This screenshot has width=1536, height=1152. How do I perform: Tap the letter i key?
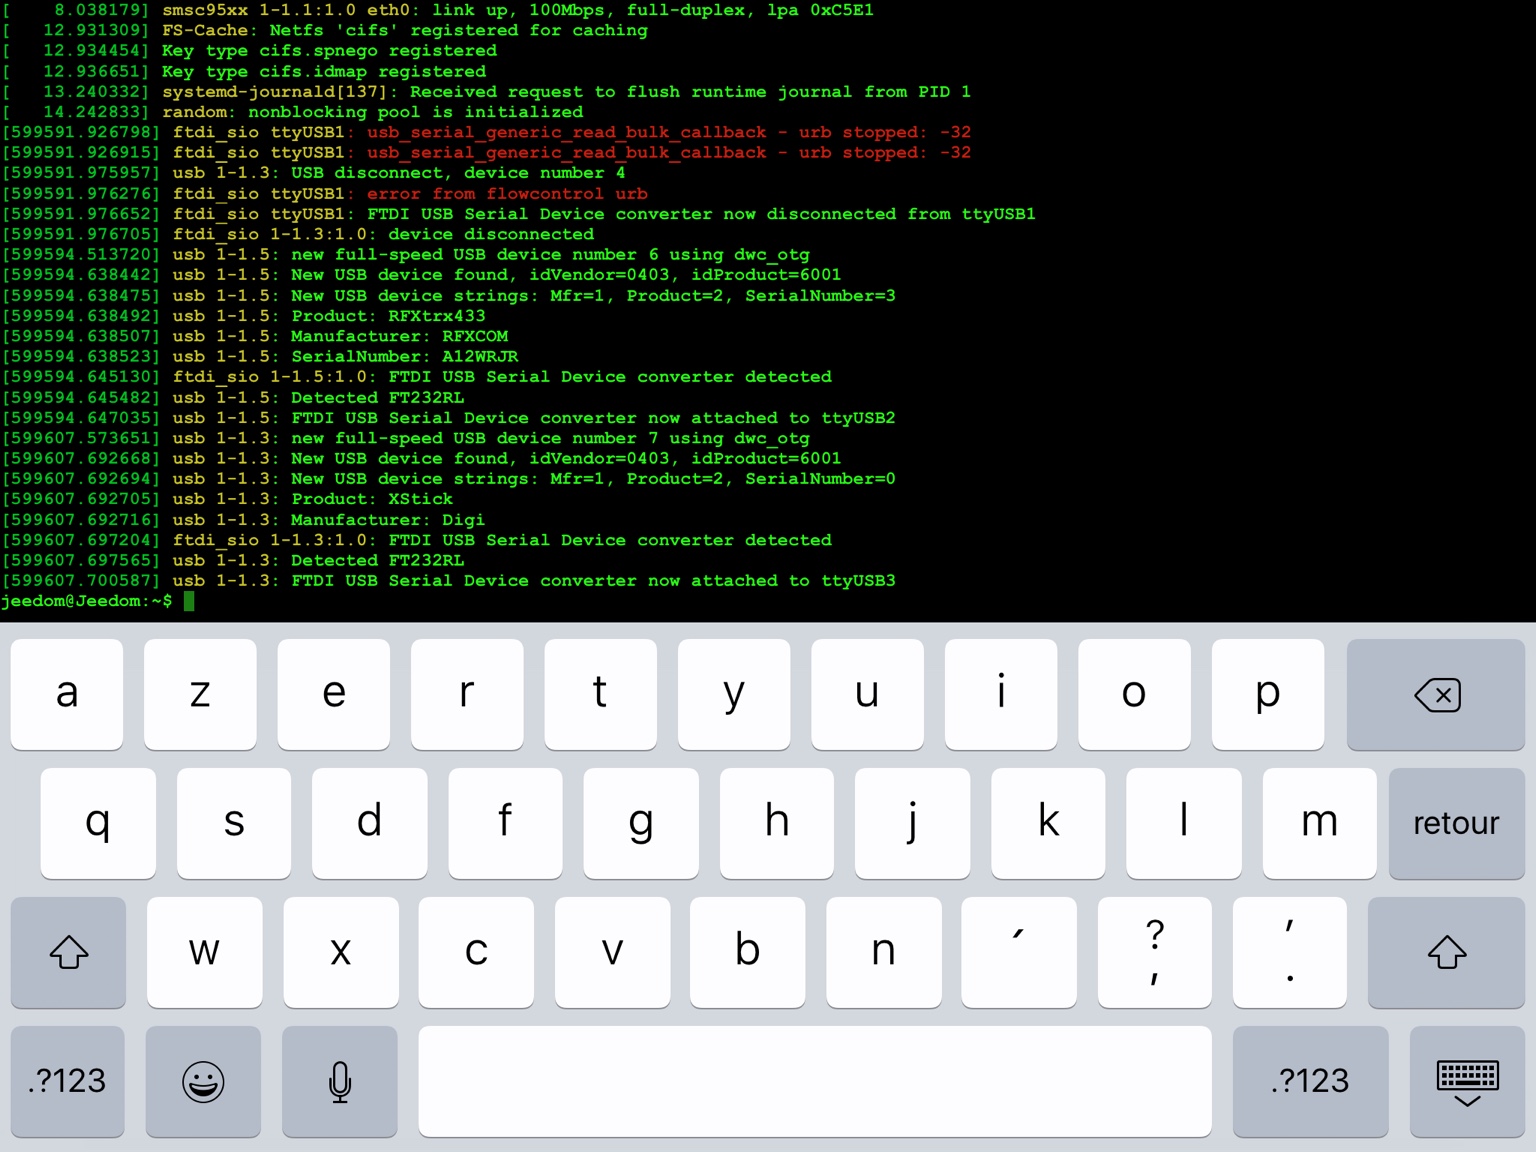1001,695
